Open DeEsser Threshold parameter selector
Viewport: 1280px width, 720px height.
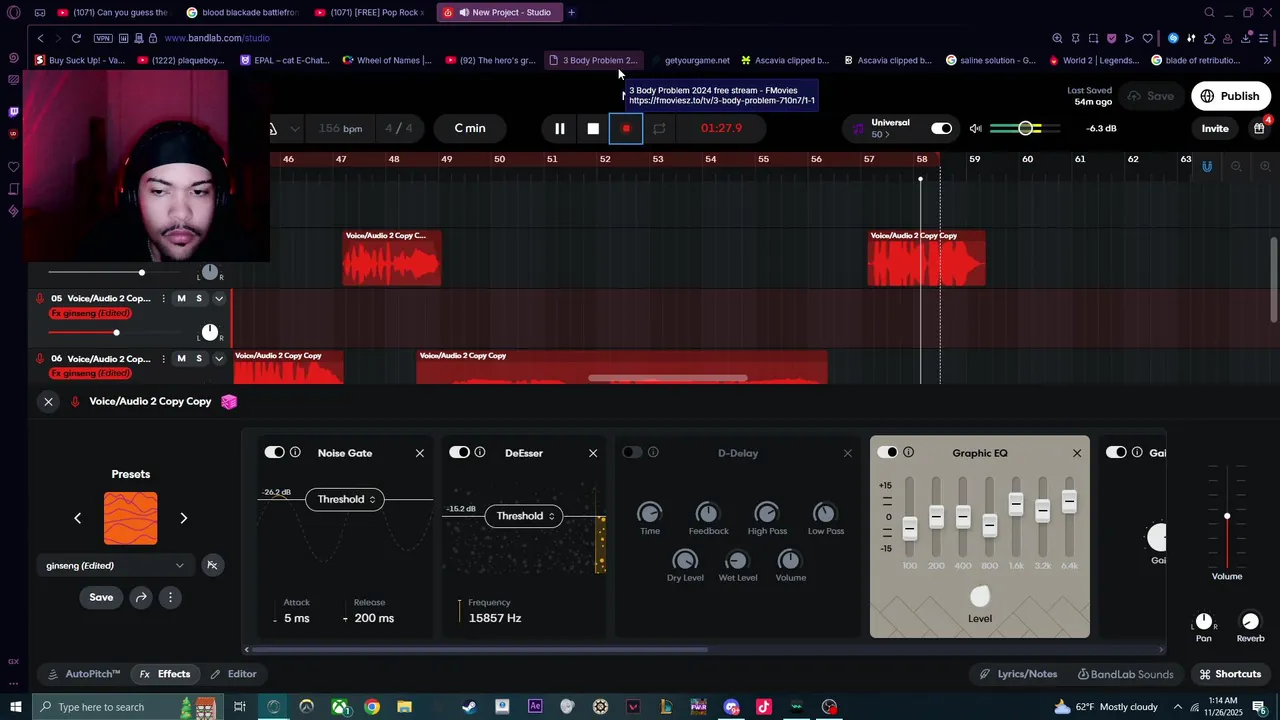[x=524, y=516]
